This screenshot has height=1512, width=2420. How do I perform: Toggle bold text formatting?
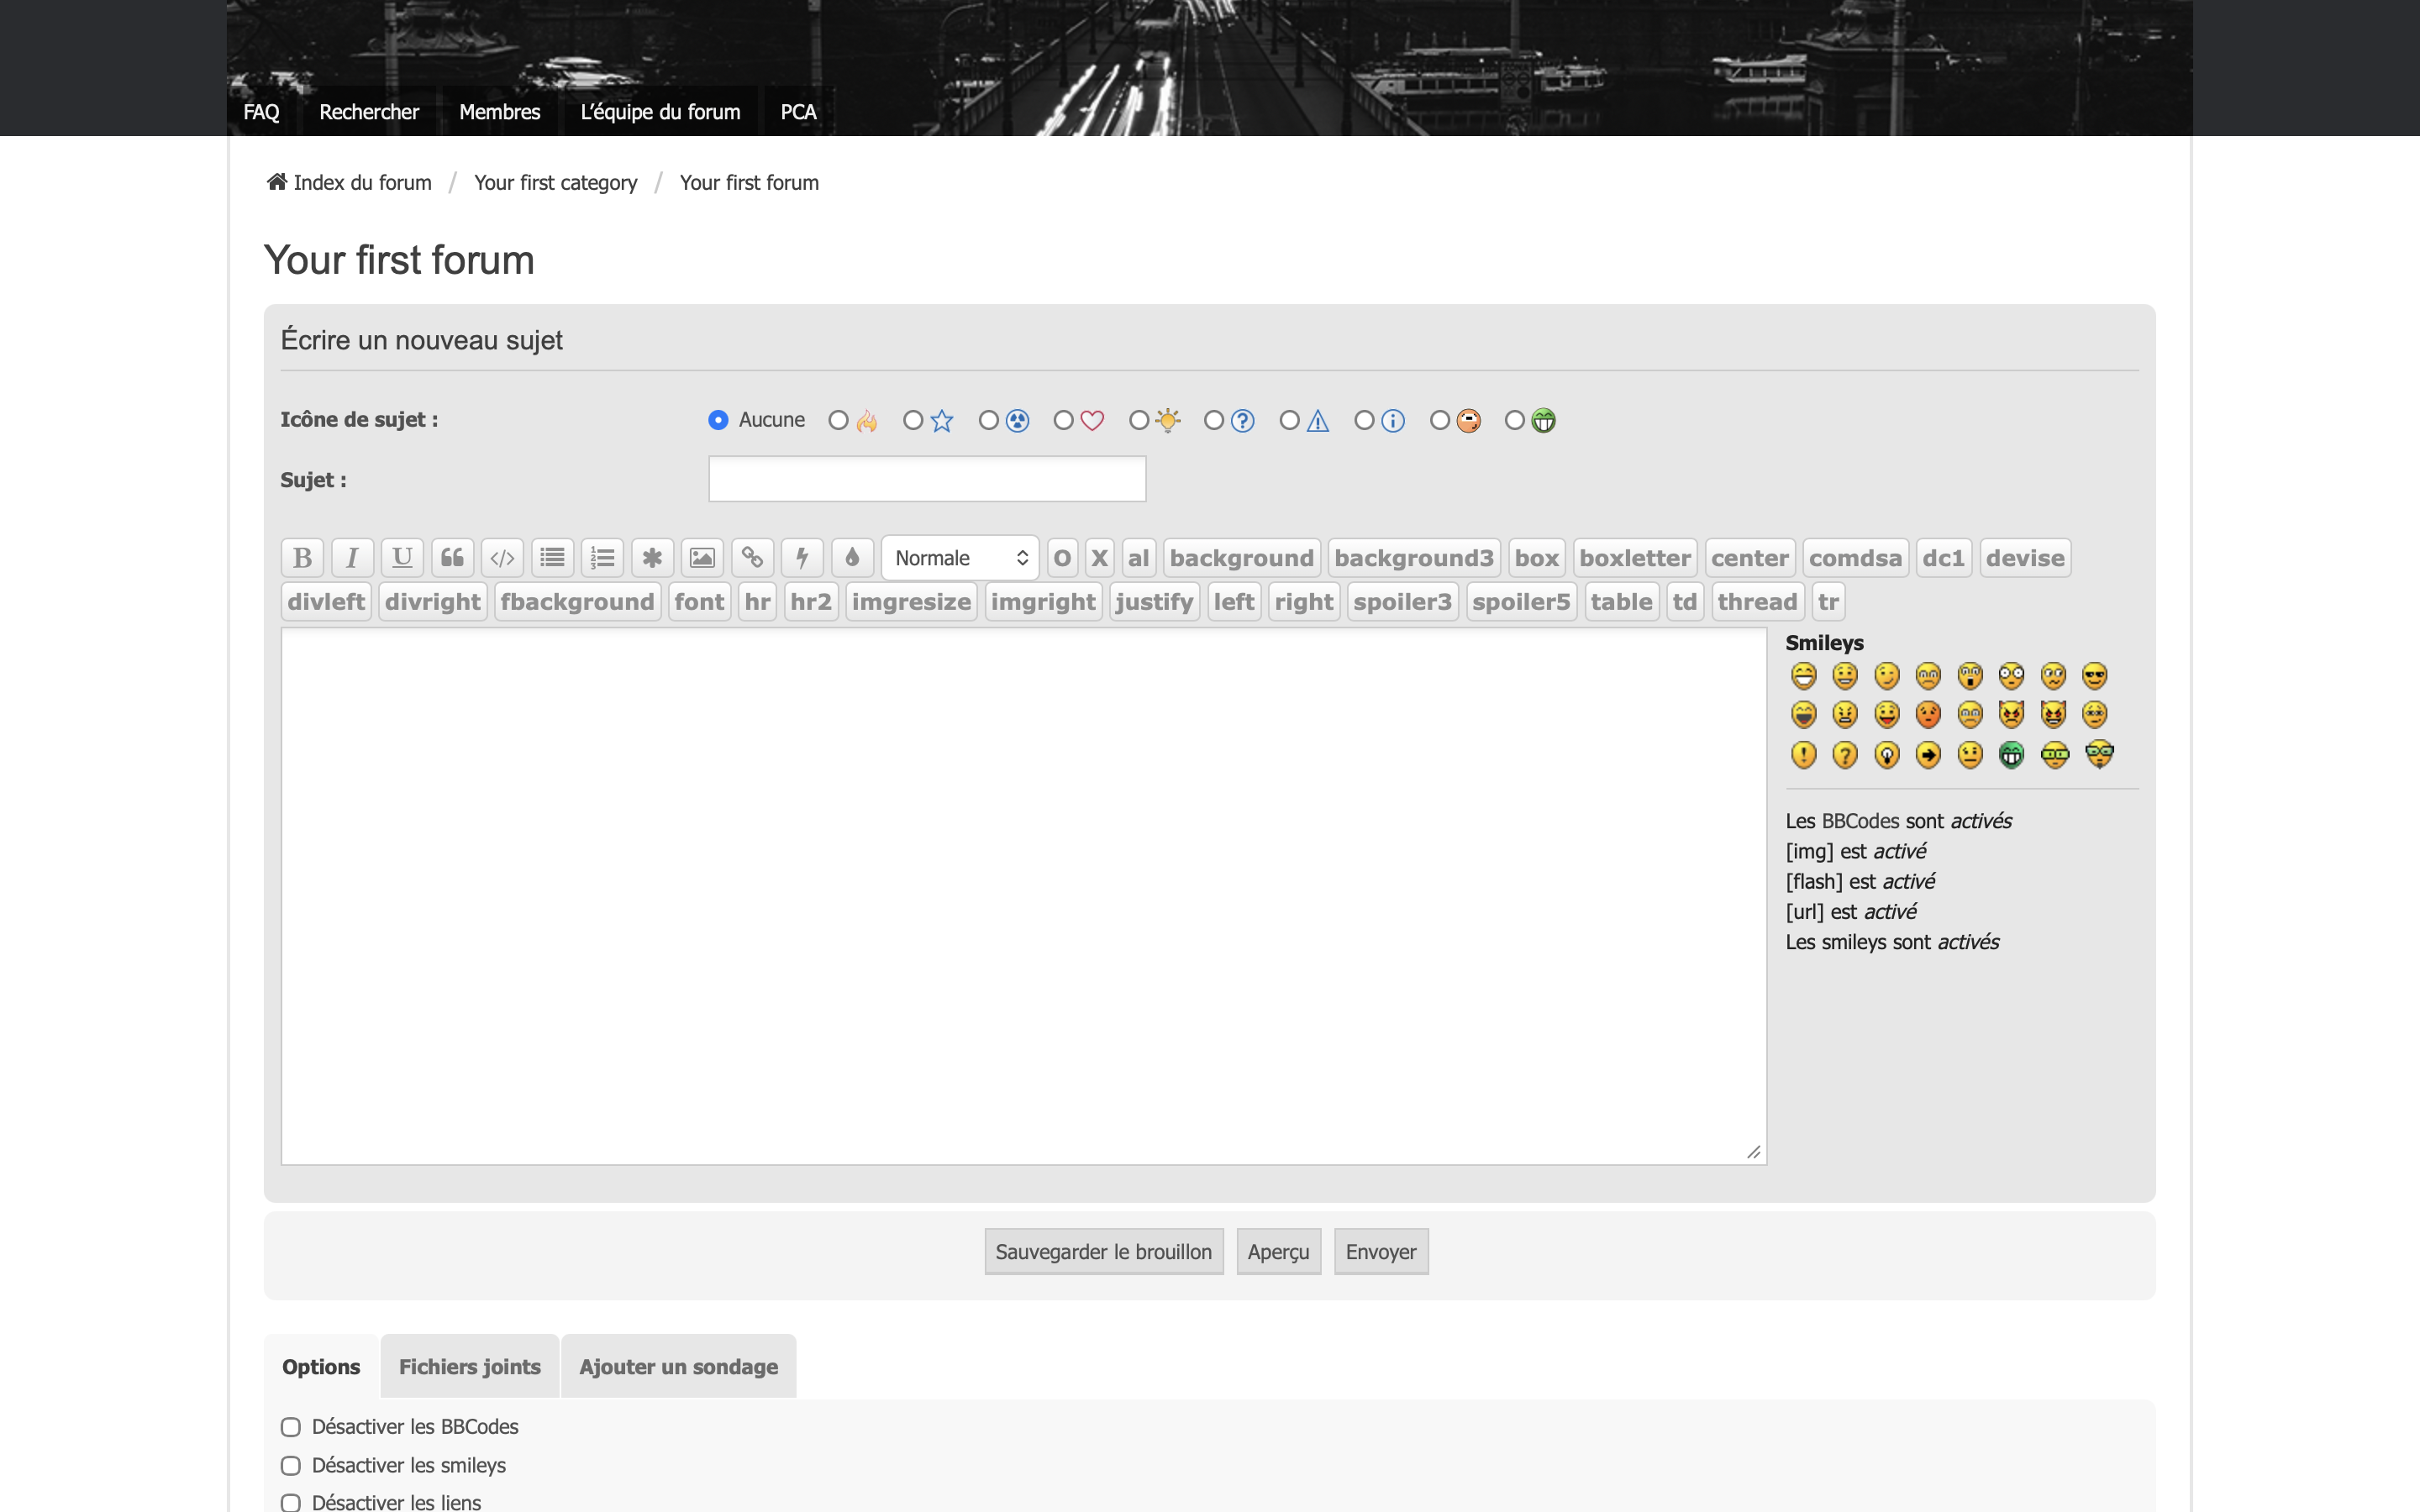click(x=302, y=558)
